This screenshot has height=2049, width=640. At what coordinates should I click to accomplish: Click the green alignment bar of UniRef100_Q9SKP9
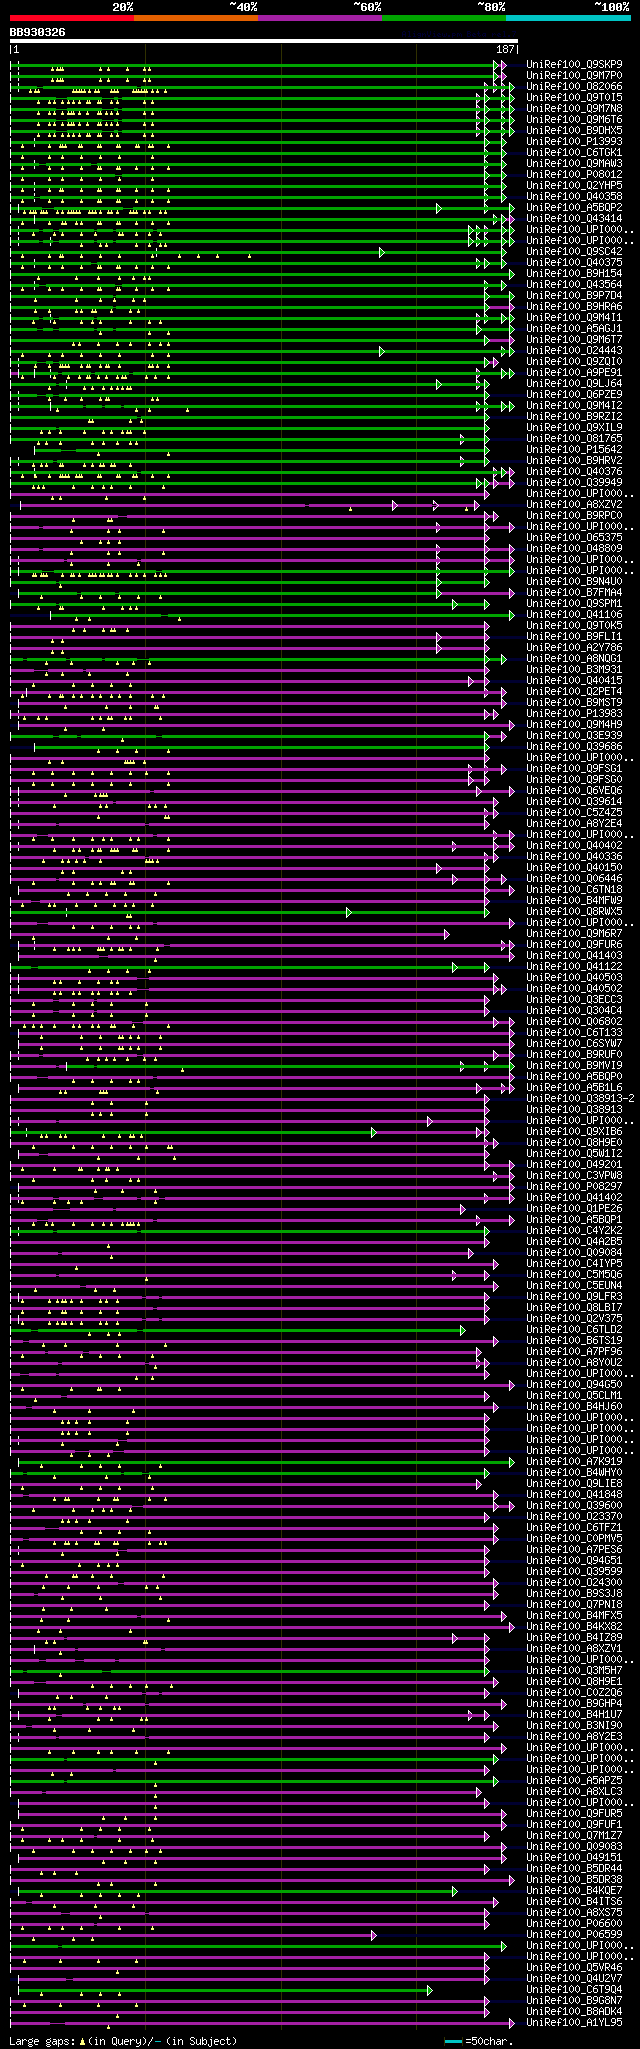(x=256, y=65)
